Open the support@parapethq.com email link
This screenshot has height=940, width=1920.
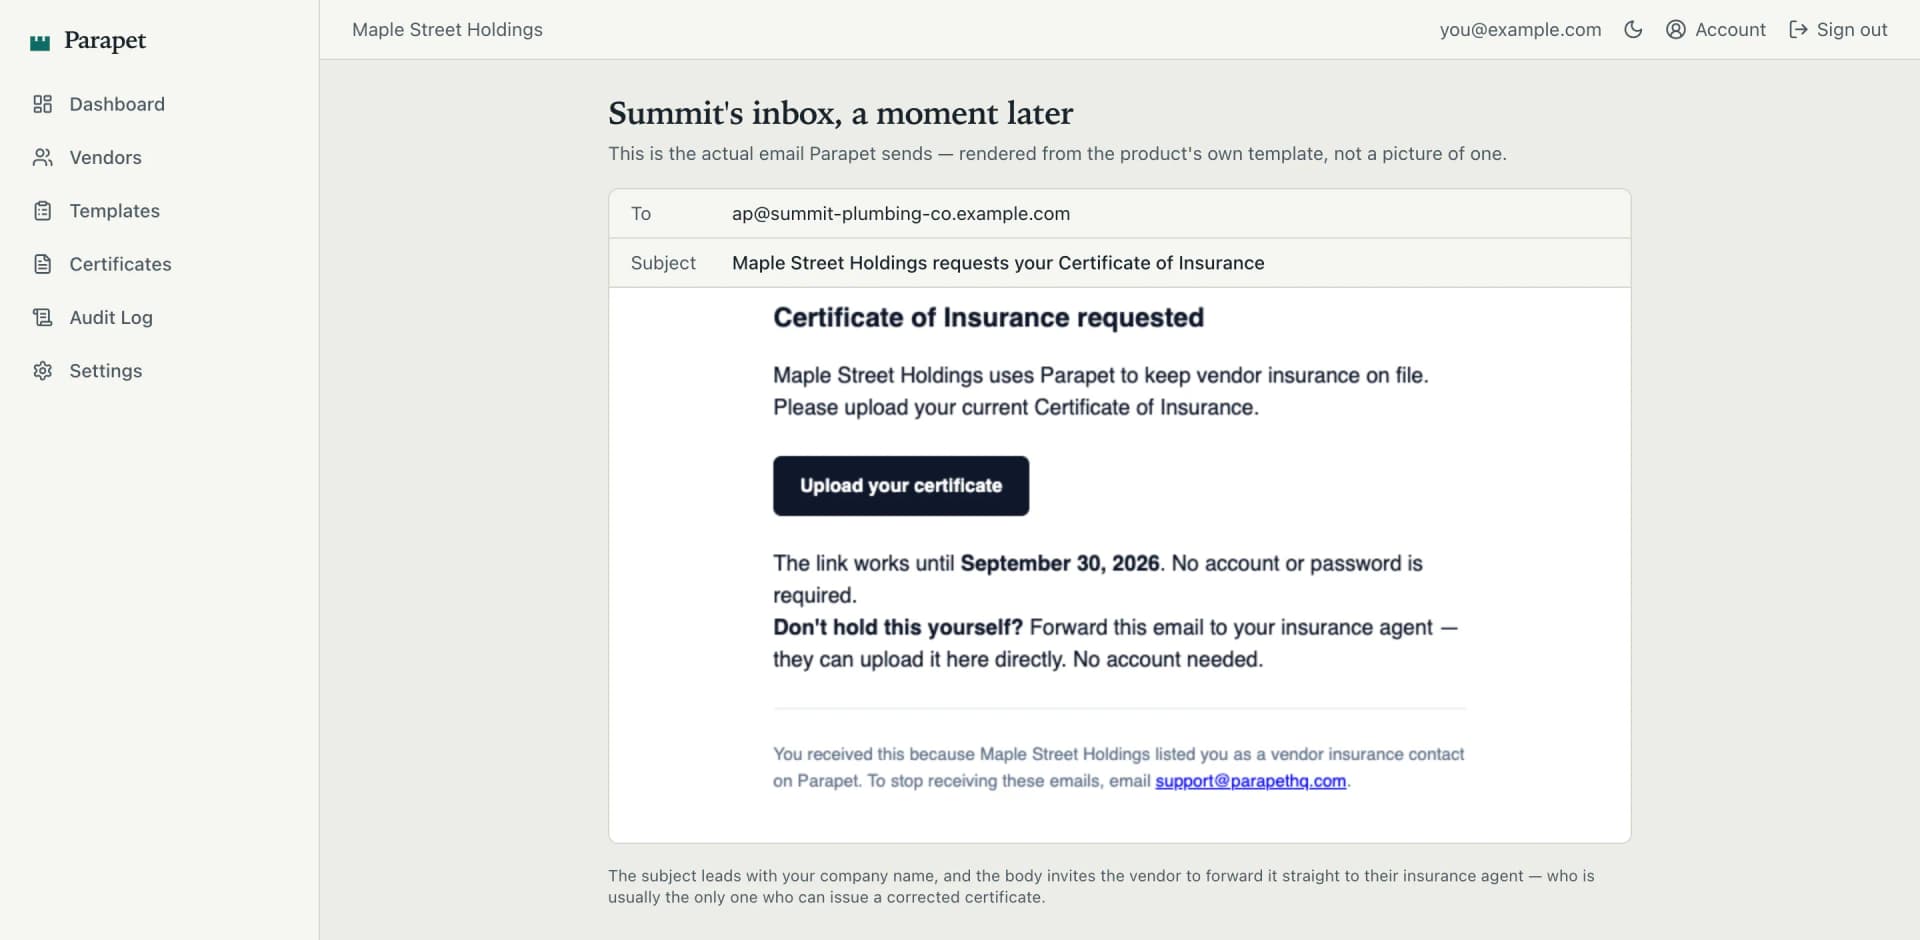[1250, 781]
